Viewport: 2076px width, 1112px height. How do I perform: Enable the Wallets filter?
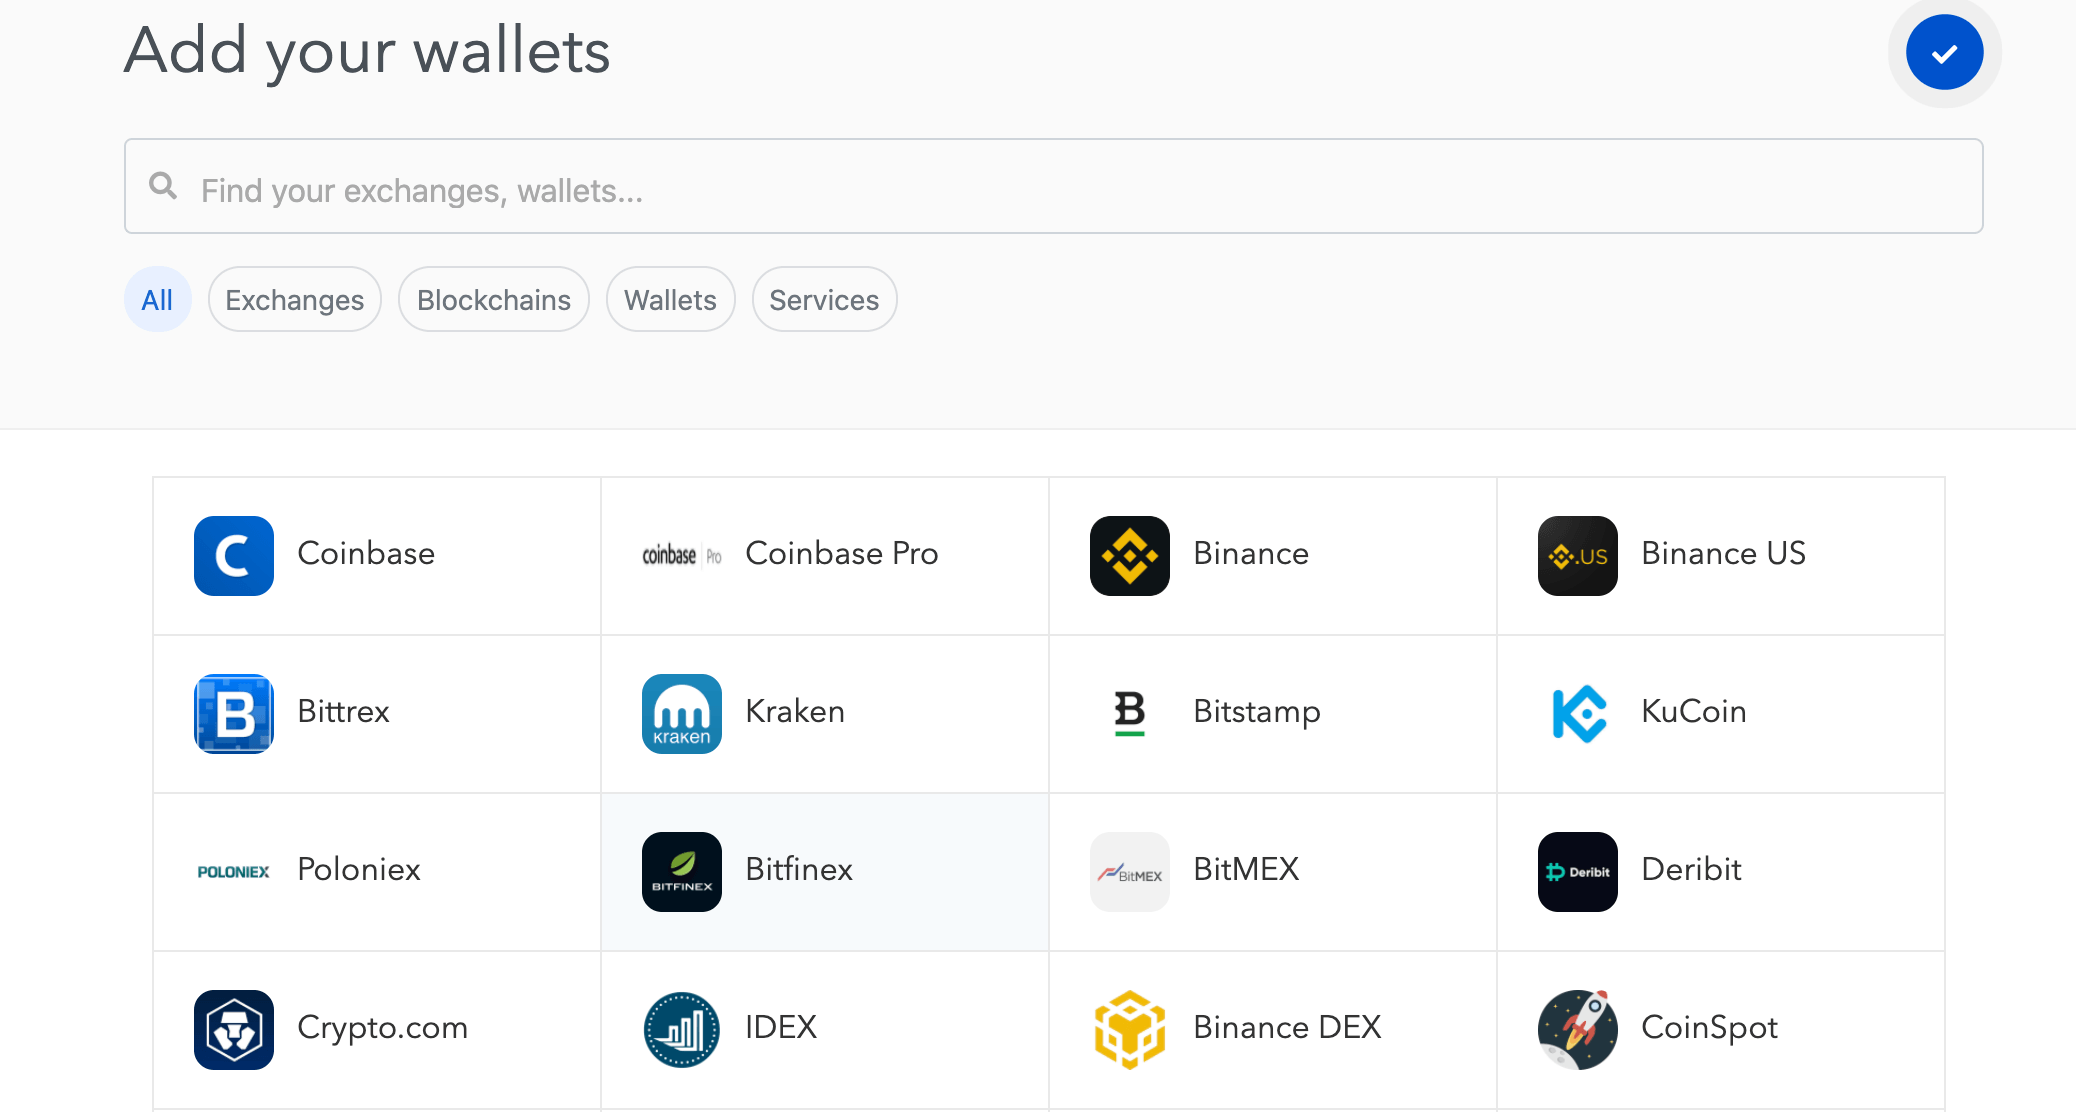(670, 299)
